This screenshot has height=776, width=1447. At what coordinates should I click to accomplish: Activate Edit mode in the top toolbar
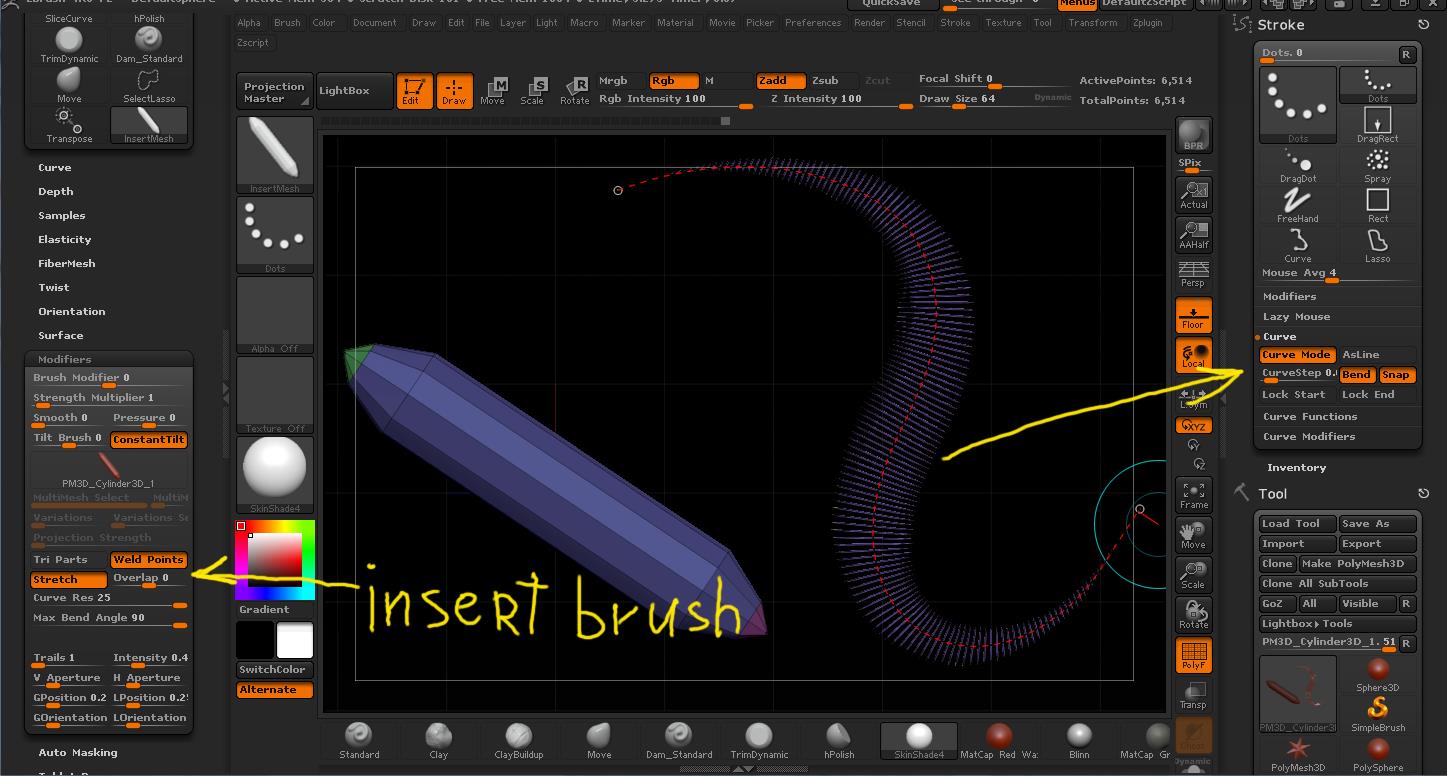coord(414,90)
